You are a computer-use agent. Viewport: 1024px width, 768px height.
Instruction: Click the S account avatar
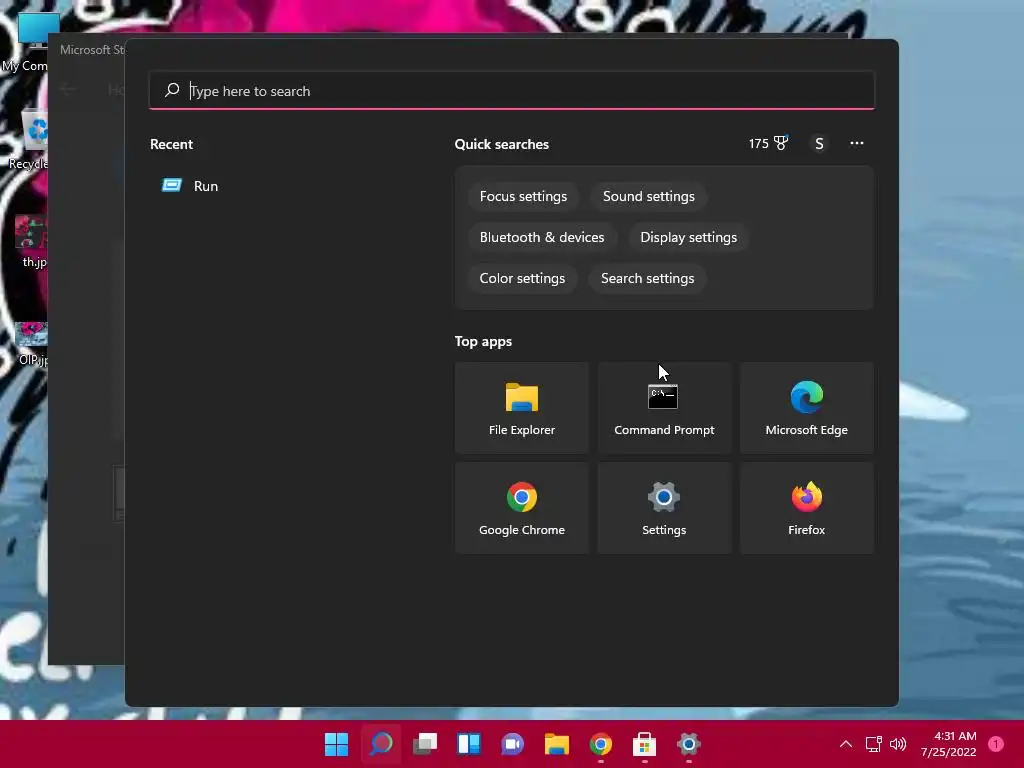pyautogui.click(x=819, y=144)
